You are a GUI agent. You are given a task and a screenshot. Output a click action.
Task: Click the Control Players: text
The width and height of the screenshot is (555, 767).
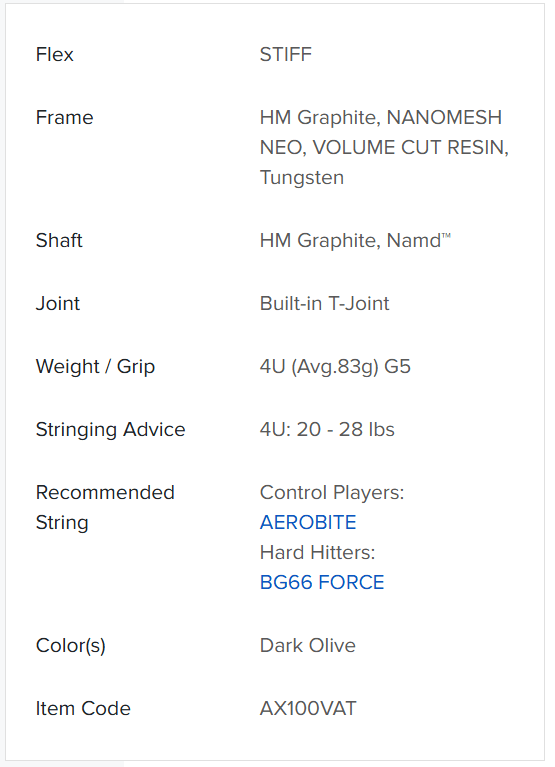332,493
